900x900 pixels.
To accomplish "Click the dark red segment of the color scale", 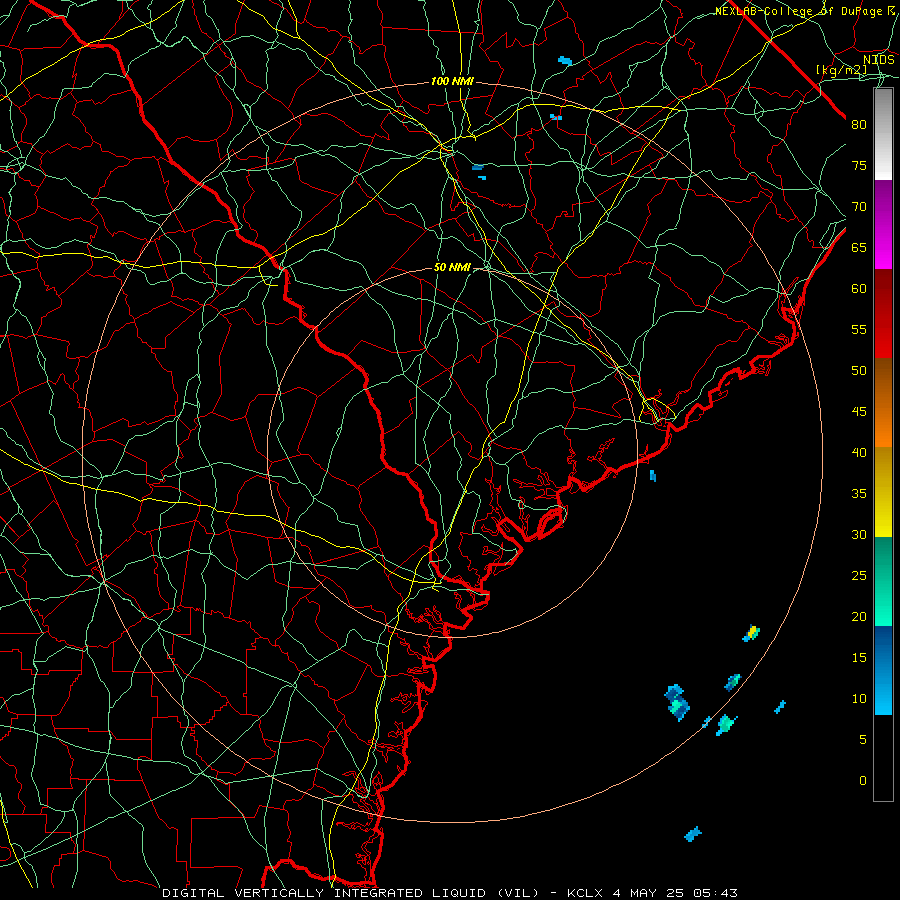I will pos(883,313).
